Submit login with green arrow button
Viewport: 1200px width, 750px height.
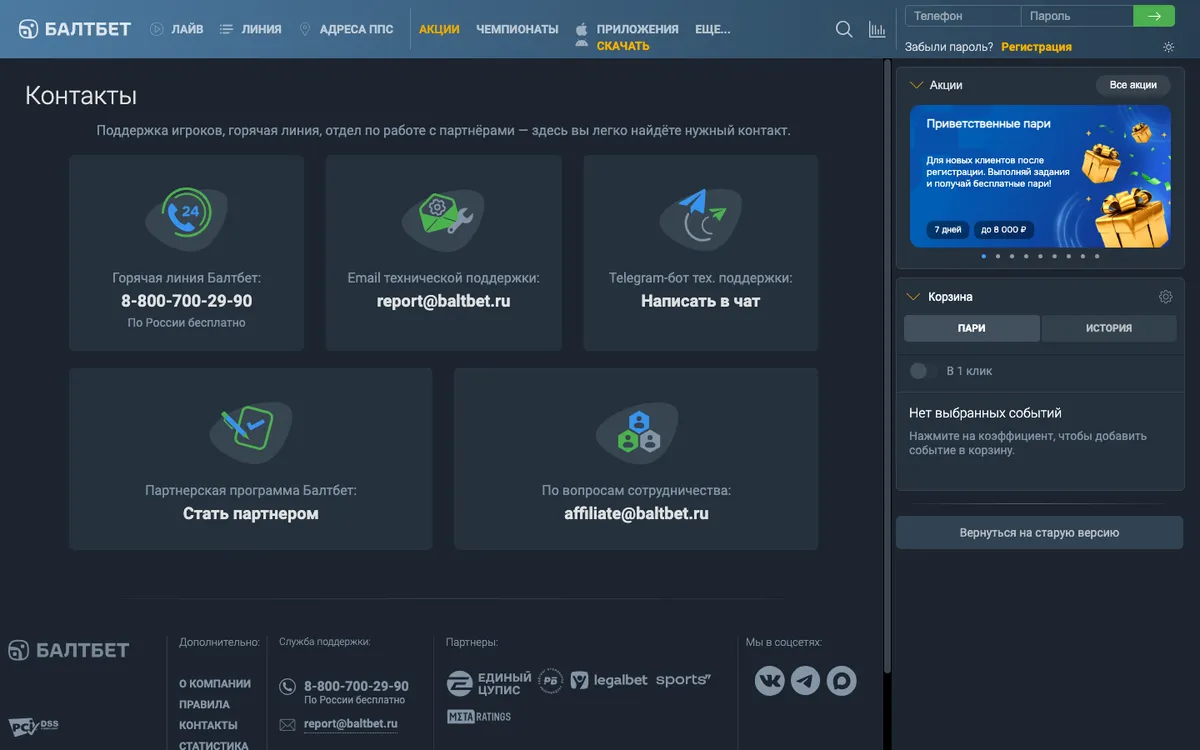pos(1154,16)
